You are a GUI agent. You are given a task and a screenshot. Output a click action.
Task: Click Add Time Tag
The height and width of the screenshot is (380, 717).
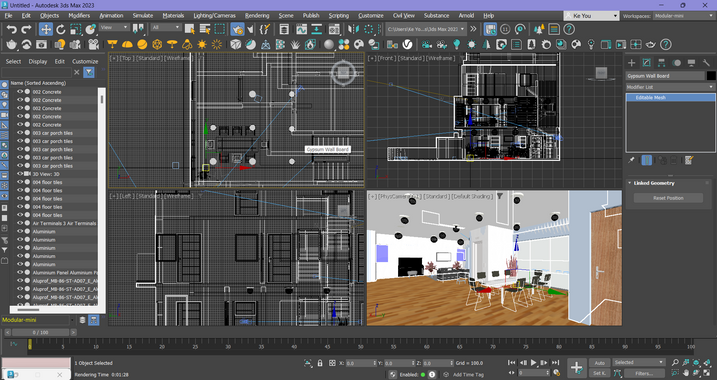pyautogui.click(x=468, y=375)
